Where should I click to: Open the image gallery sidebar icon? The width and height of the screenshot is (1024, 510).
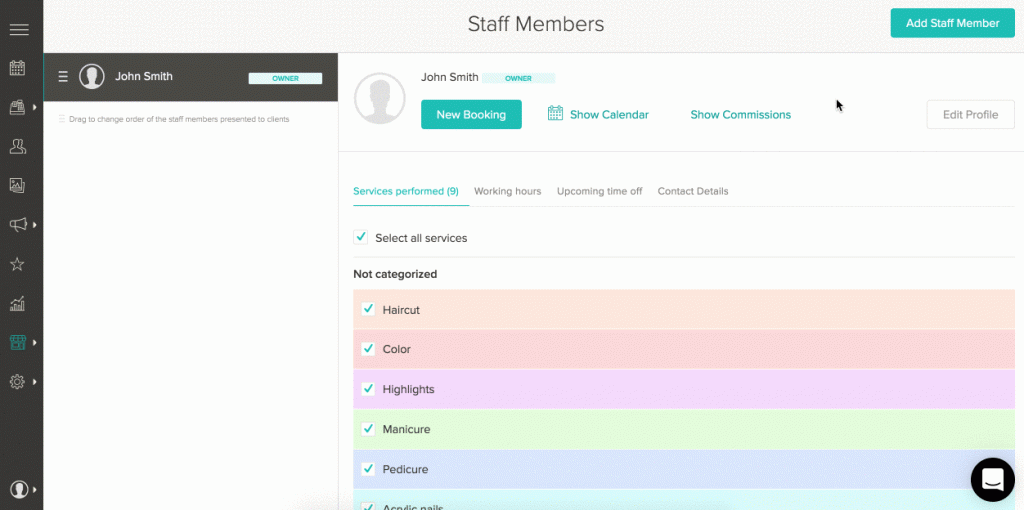pos(18,185)
